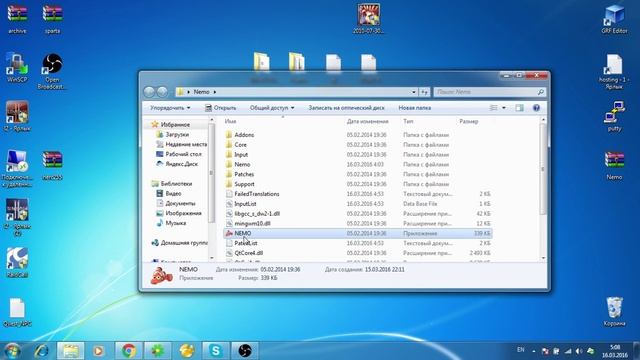Open the archive WinRAR desktop icon

17,18
